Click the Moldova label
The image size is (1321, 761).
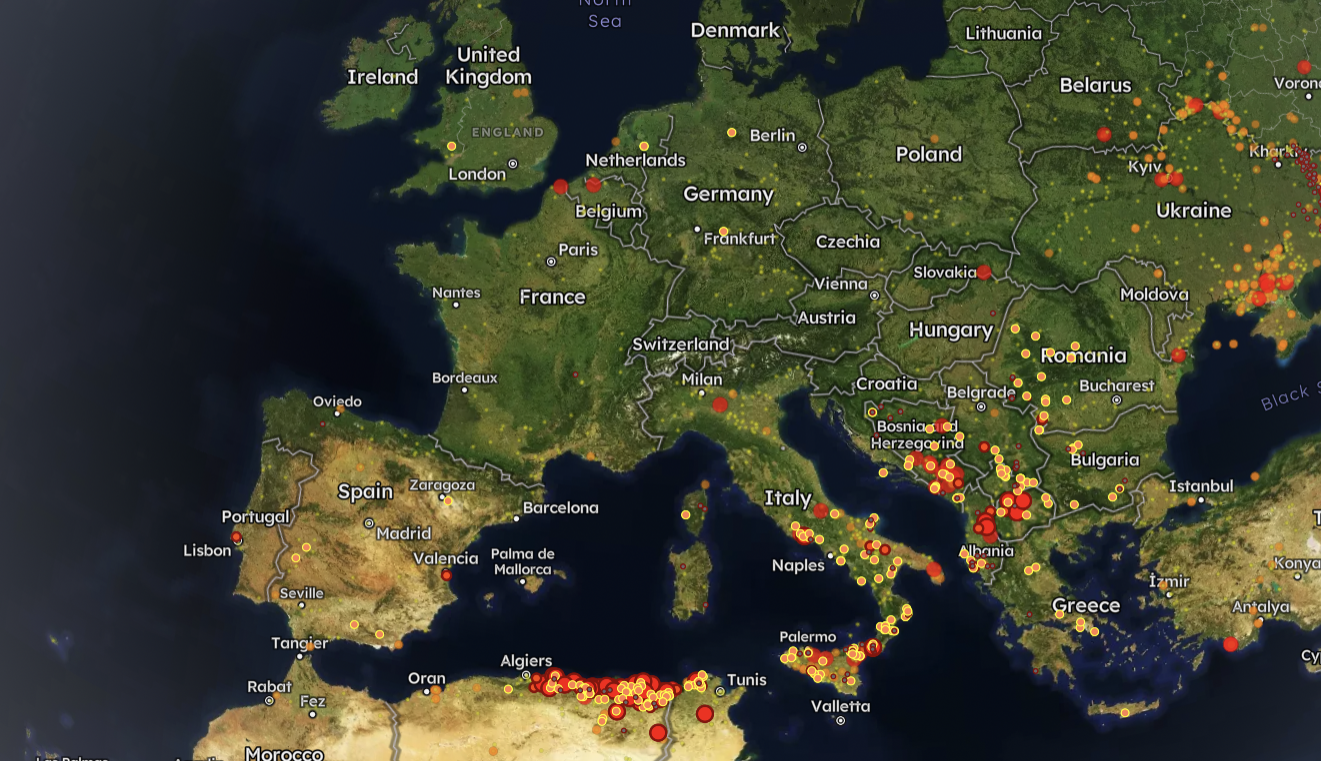point(1154,294)
